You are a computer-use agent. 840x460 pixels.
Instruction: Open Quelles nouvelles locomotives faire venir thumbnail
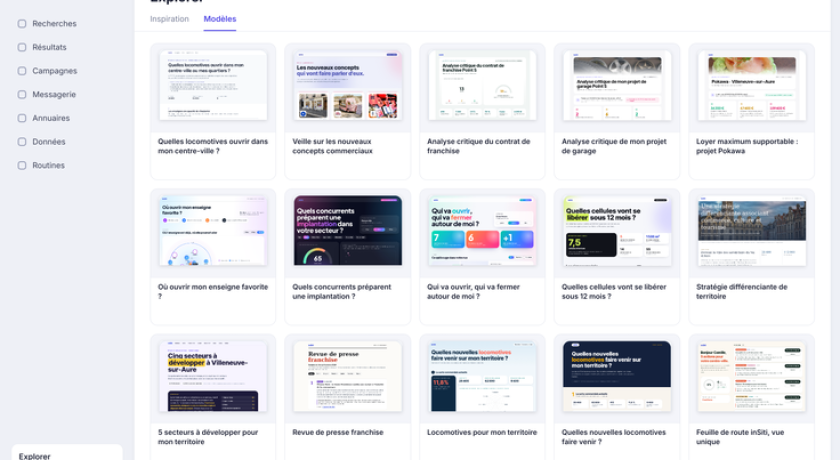[617, 376]
